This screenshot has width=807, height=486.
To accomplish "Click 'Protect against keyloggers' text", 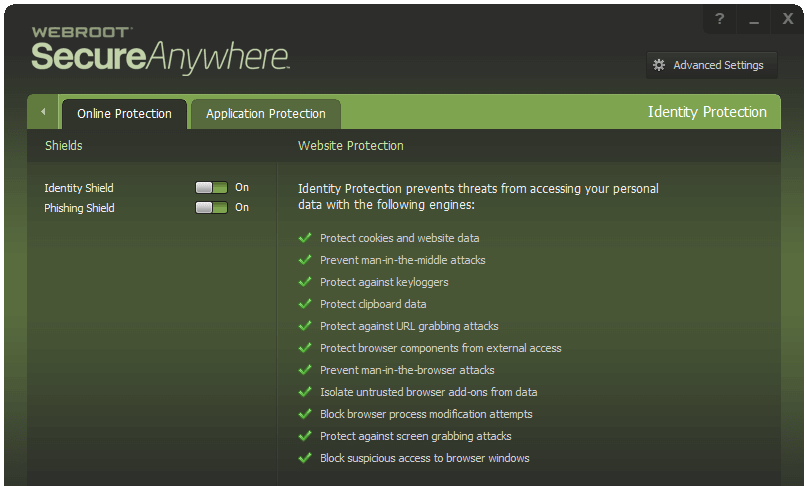I will click(384, 282).
